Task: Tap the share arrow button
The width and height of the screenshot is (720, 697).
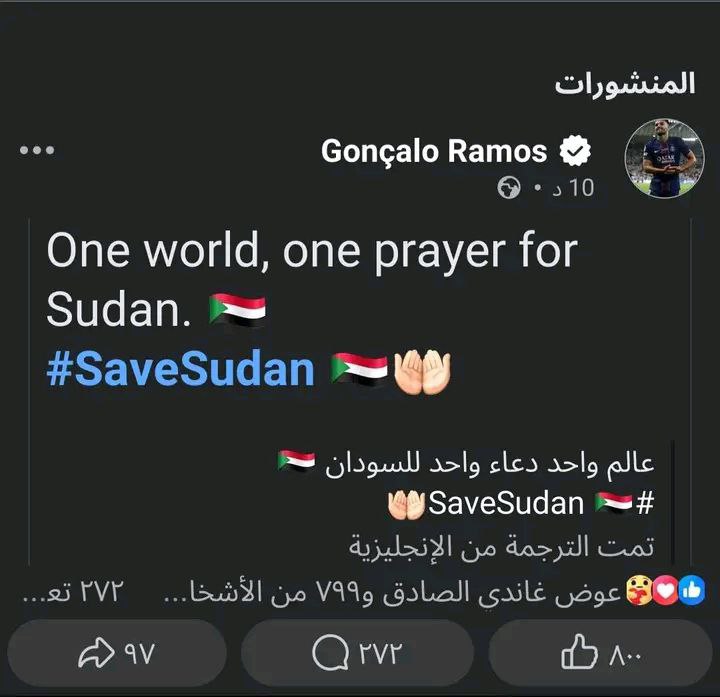Action: (x=117, y=652)
